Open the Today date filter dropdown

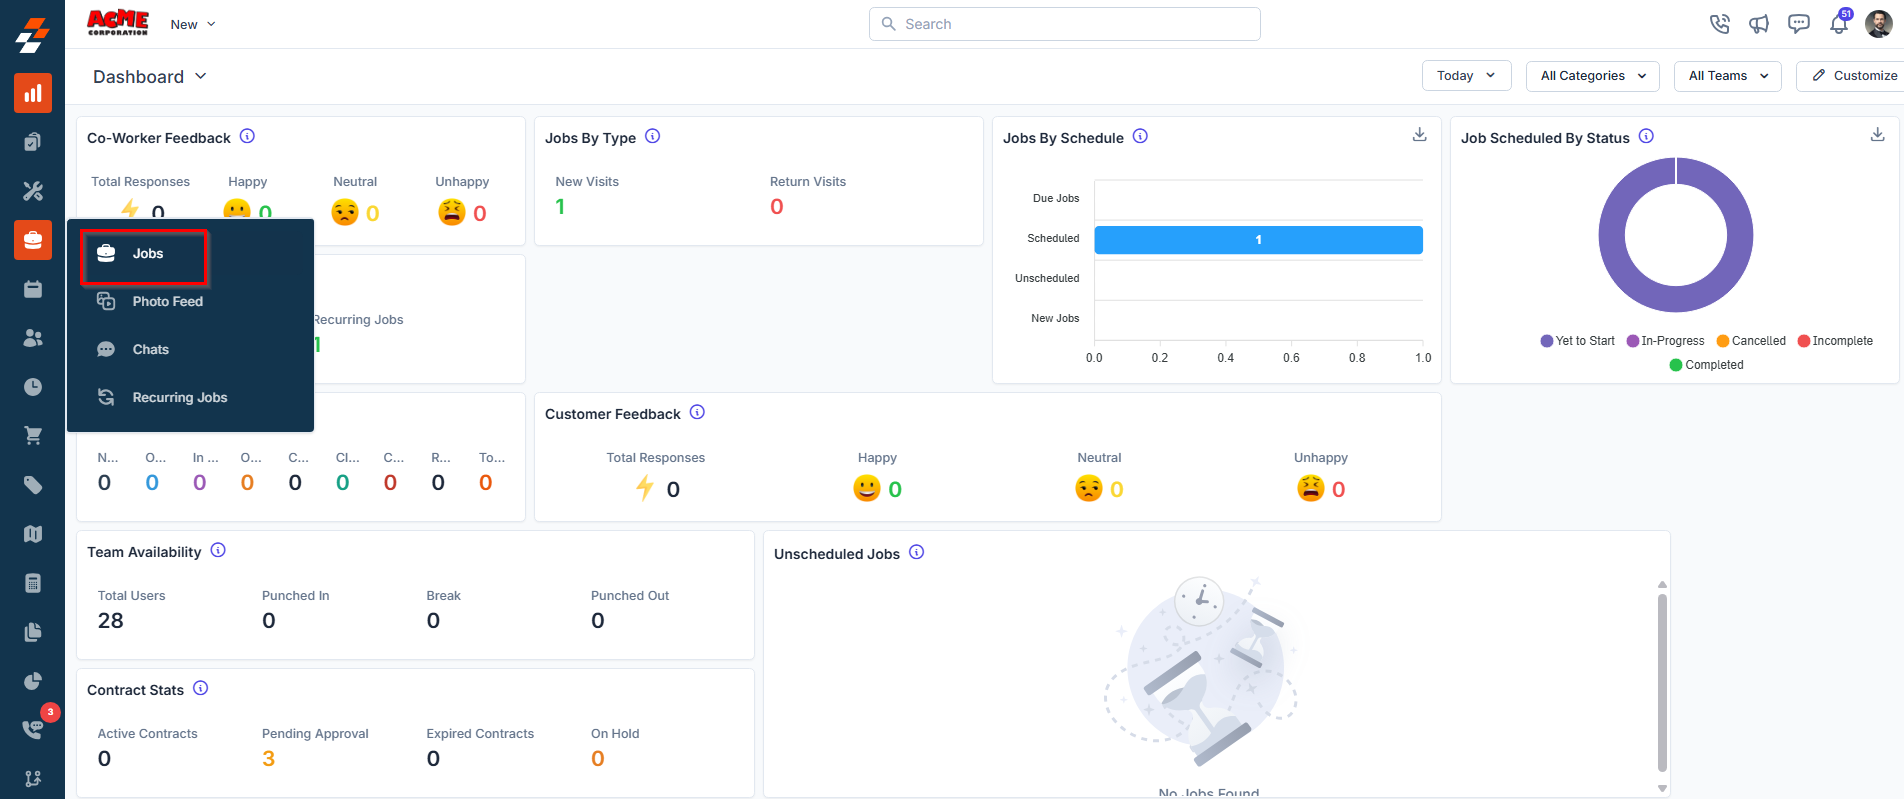[x=1466, y=76]
